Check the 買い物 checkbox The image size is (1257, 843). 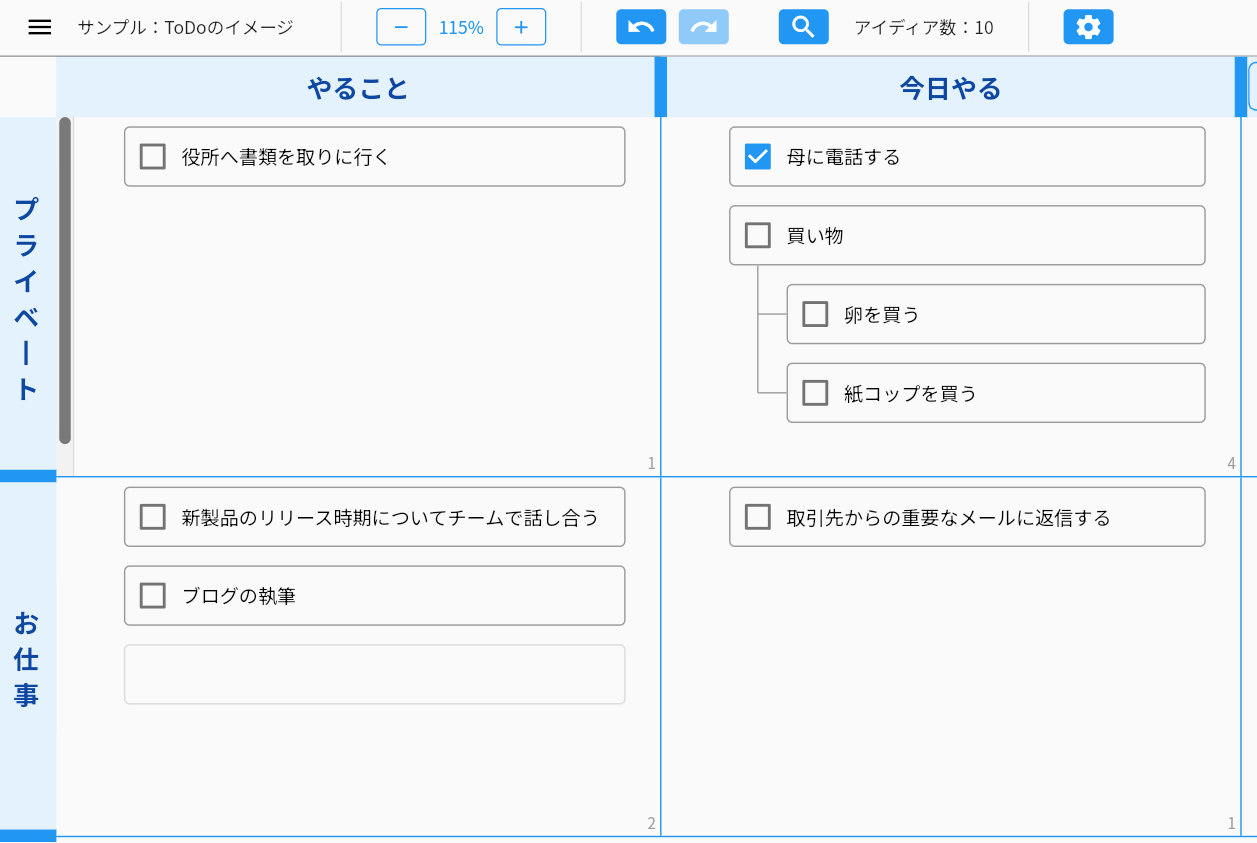point(758,236)
